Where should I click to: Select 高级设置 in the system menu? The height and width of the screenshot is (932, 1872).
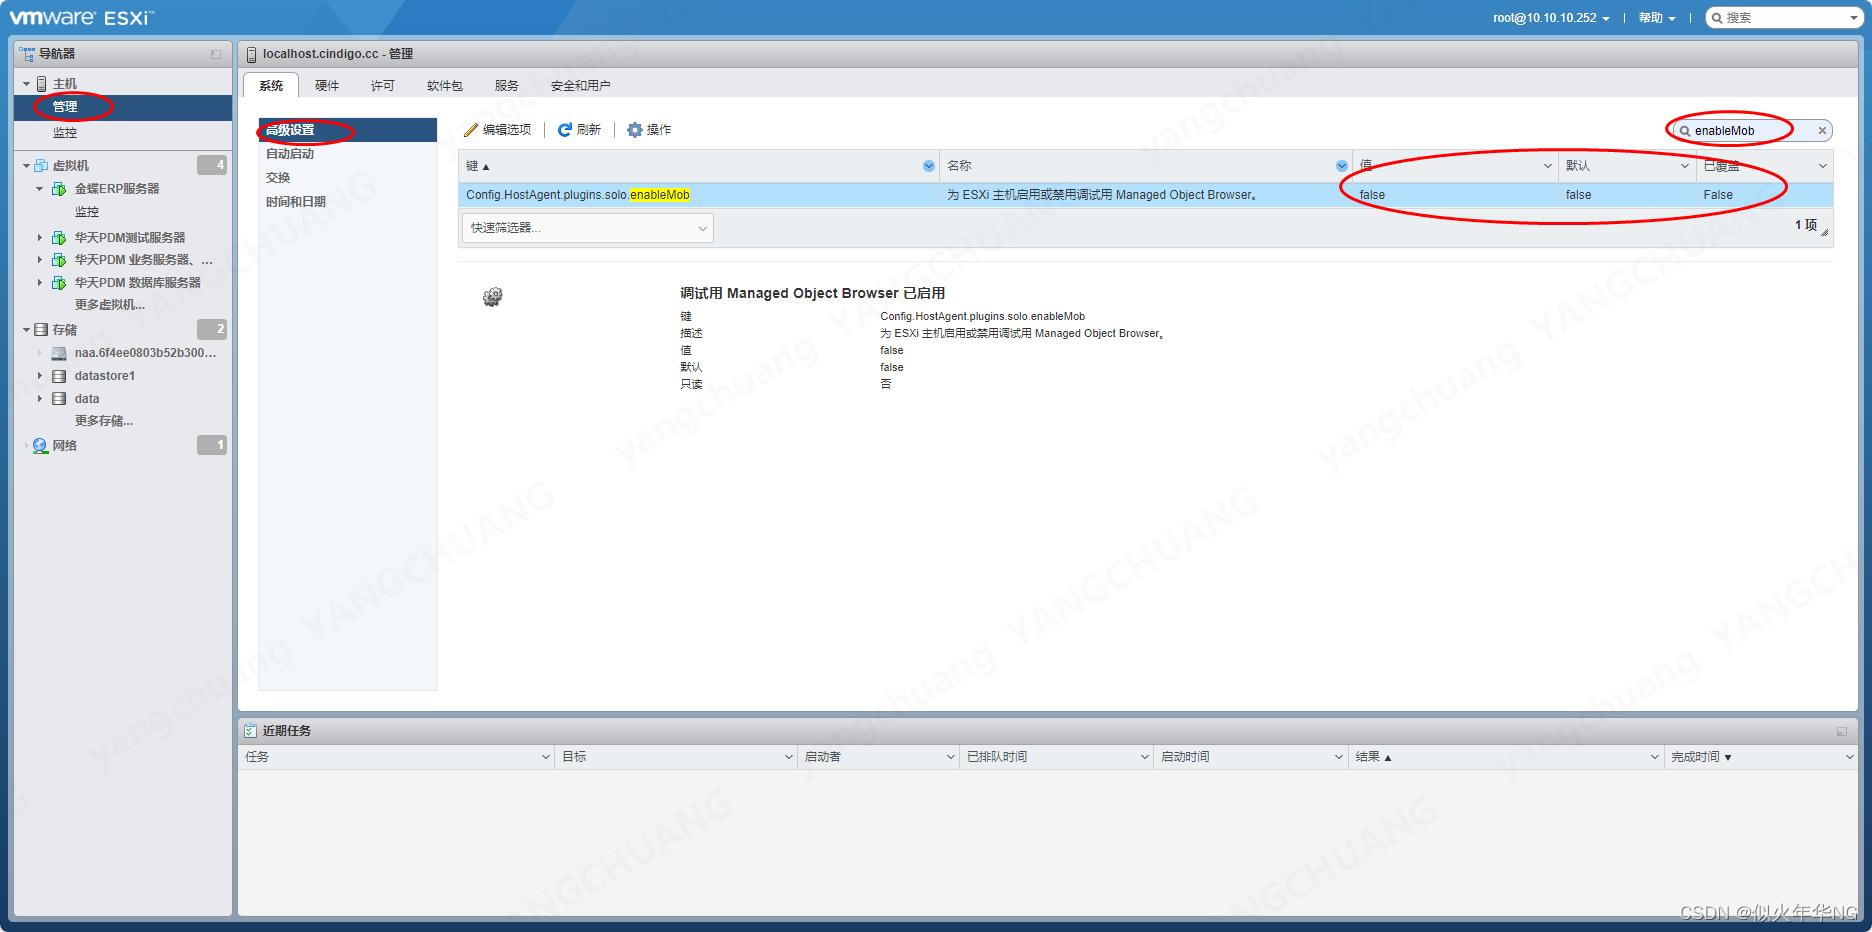pyautogui.click(x=348, y=130)
